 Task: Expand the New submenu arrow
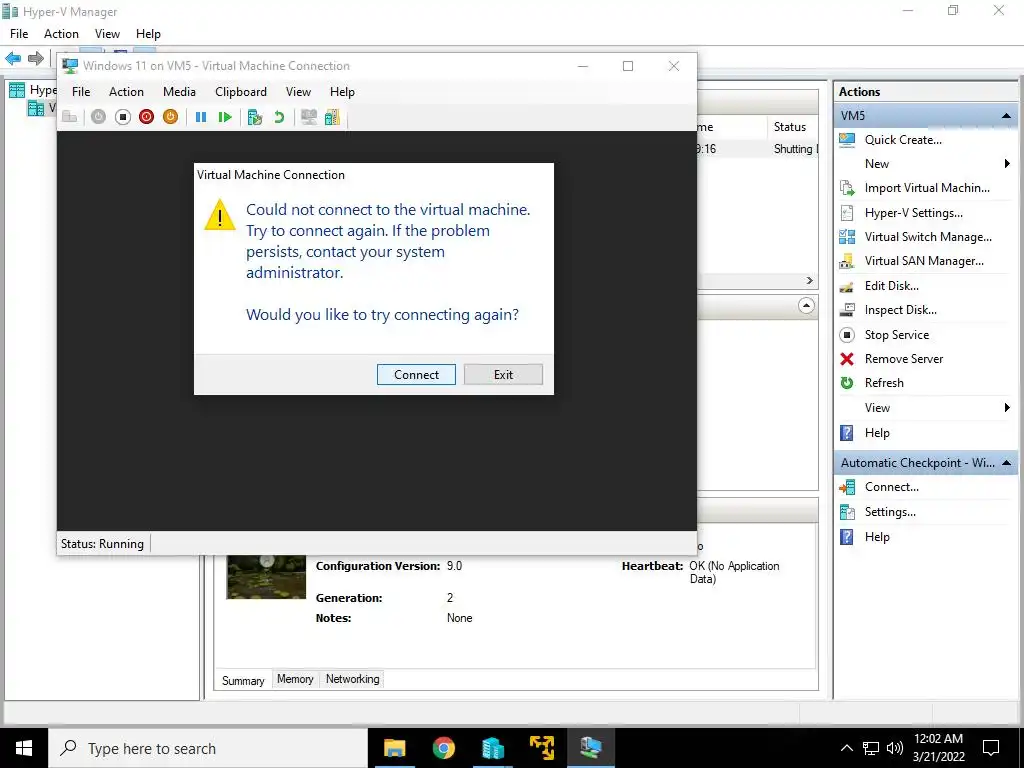[1007, 163]
